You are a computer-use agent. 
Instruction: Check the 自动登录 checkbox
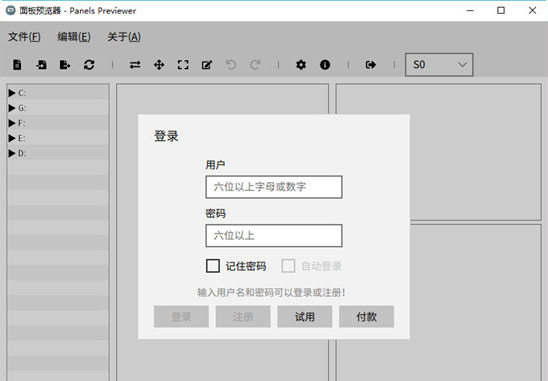point(288,266)
